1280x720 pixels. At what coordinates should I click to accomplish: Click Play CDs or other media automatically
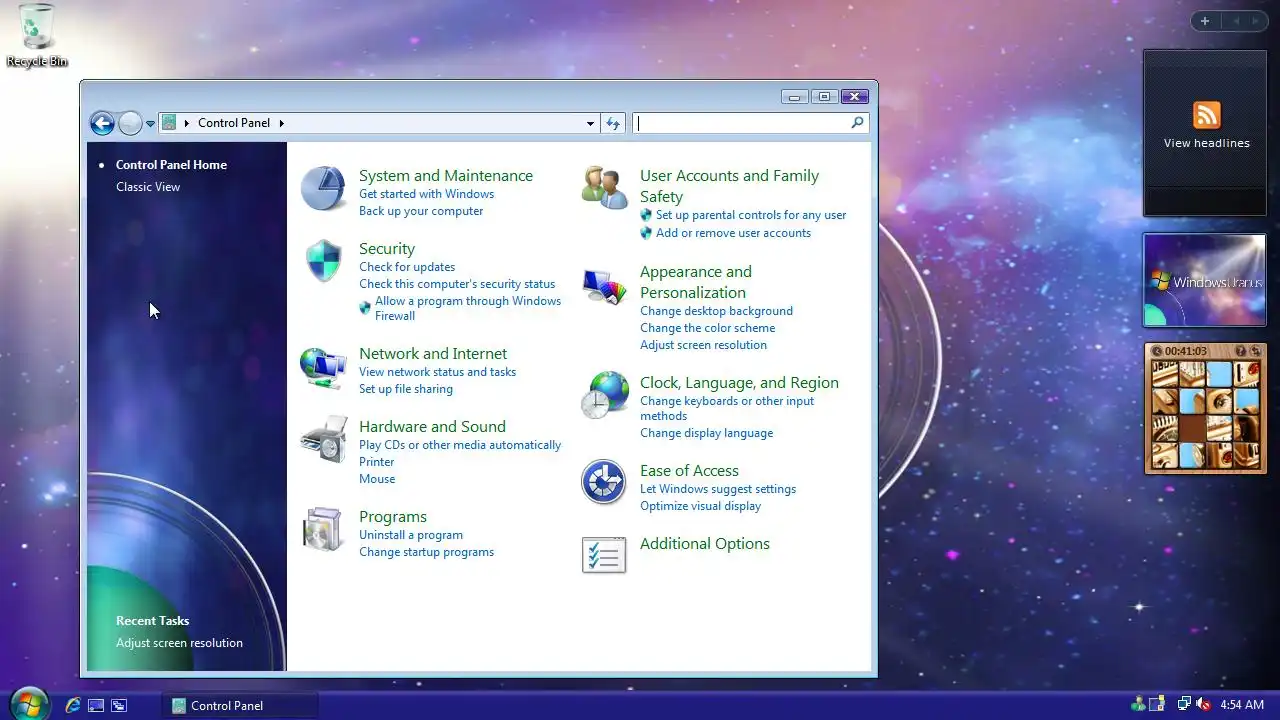(460, 445)
